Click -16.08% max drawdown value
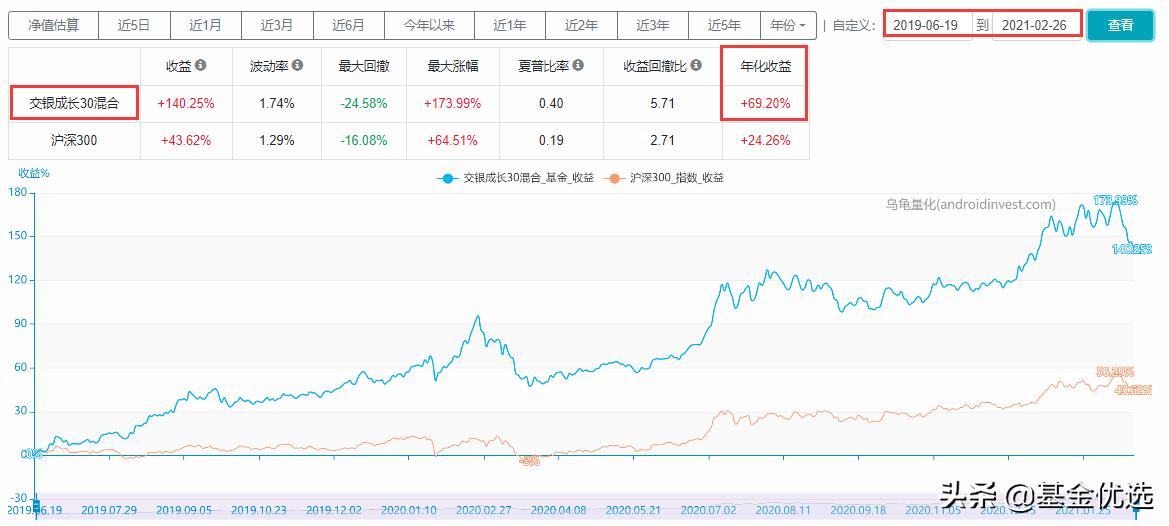Image resolution: width=1169 pixels, height=526 pixels. (364, 140)
